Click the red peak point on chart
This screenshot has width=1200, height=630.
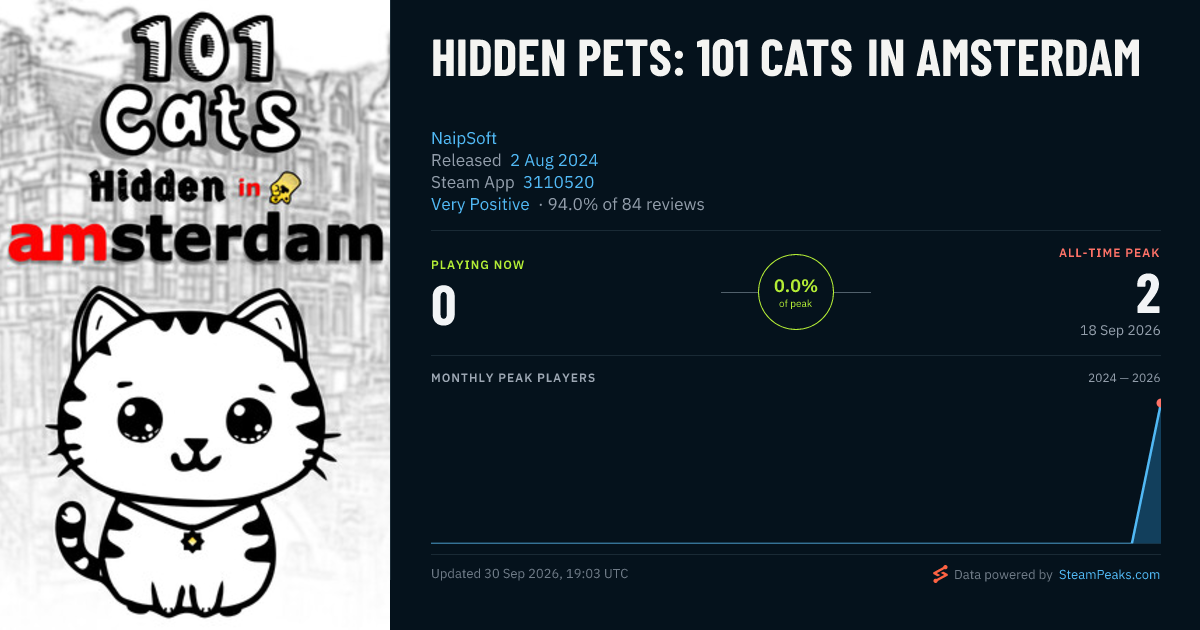coord(1159,403)
